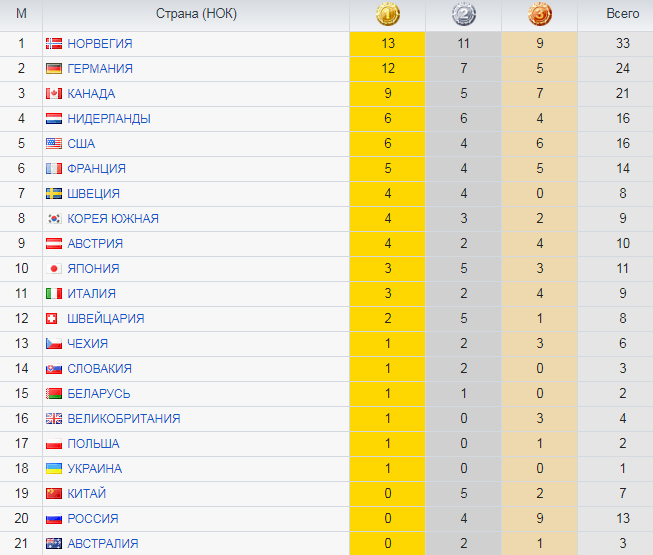653x555 pixels.
Task: Click the bronze medal column icon
Action: 539,15
